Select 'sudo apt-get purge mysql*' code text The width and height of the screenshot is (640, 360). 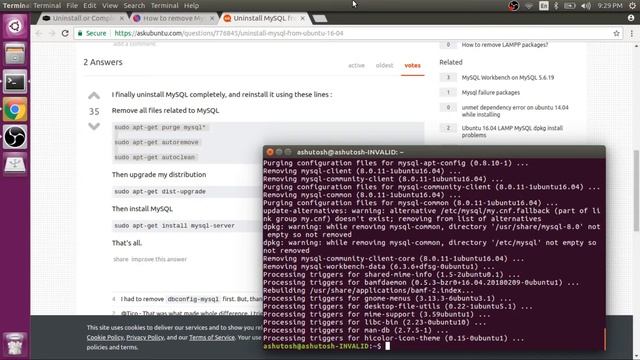[160, 127]
